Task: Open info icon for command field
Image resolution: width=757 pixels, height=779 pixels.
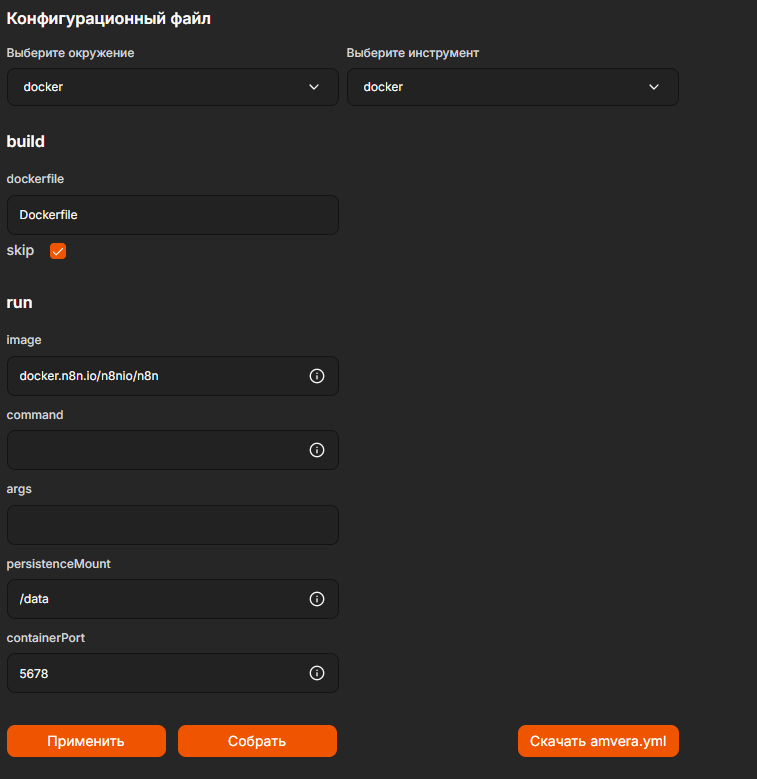Action: coord(317,450)
